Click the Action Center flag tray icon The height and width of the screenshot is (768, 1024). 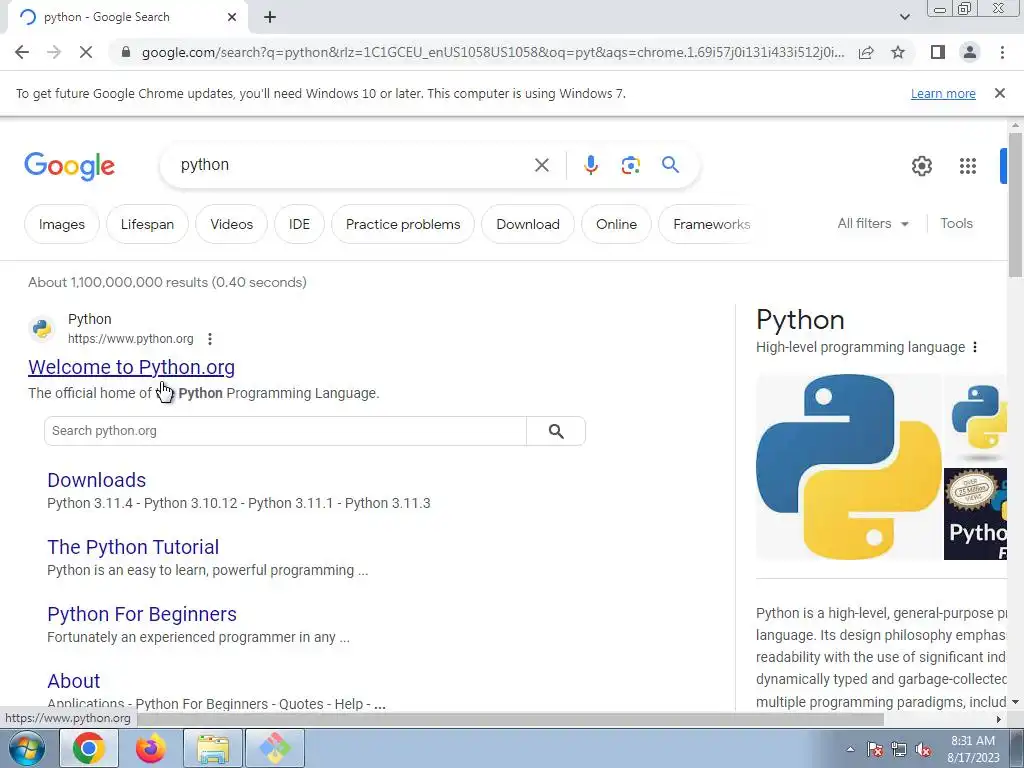(x=875, y=749)
